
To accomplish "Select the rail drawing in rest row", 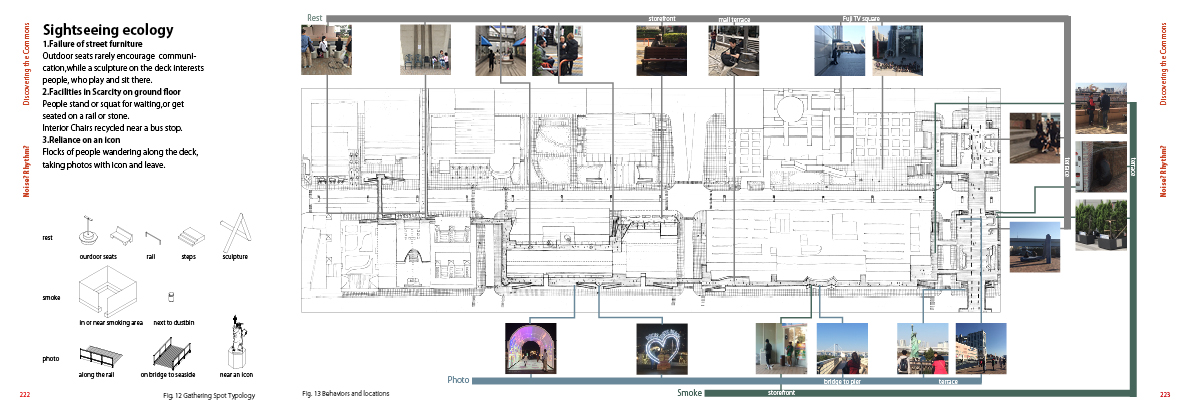I will tap(152, 236).
